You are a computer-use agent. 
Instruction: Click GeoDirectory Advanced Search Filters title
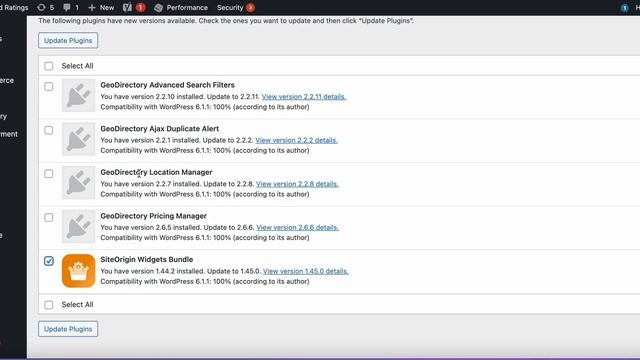(x=167, y=85)
